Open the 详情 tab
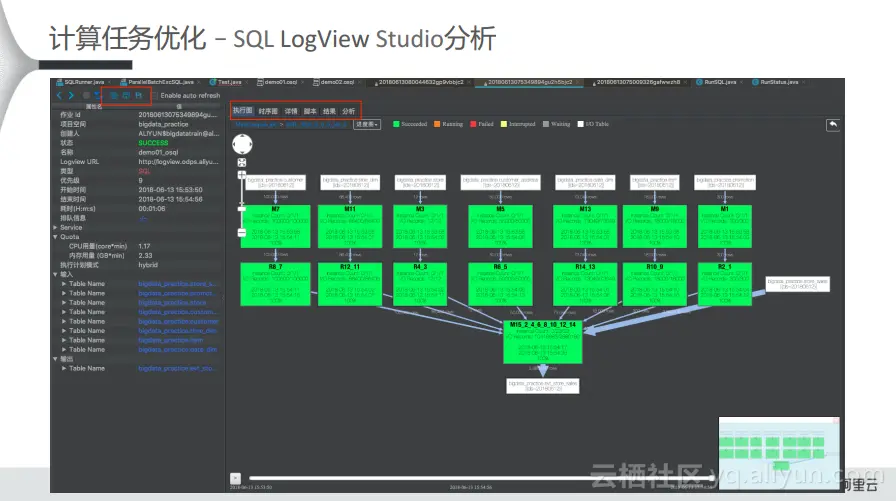This screenshot has height=501, width=896. [291, 111]
